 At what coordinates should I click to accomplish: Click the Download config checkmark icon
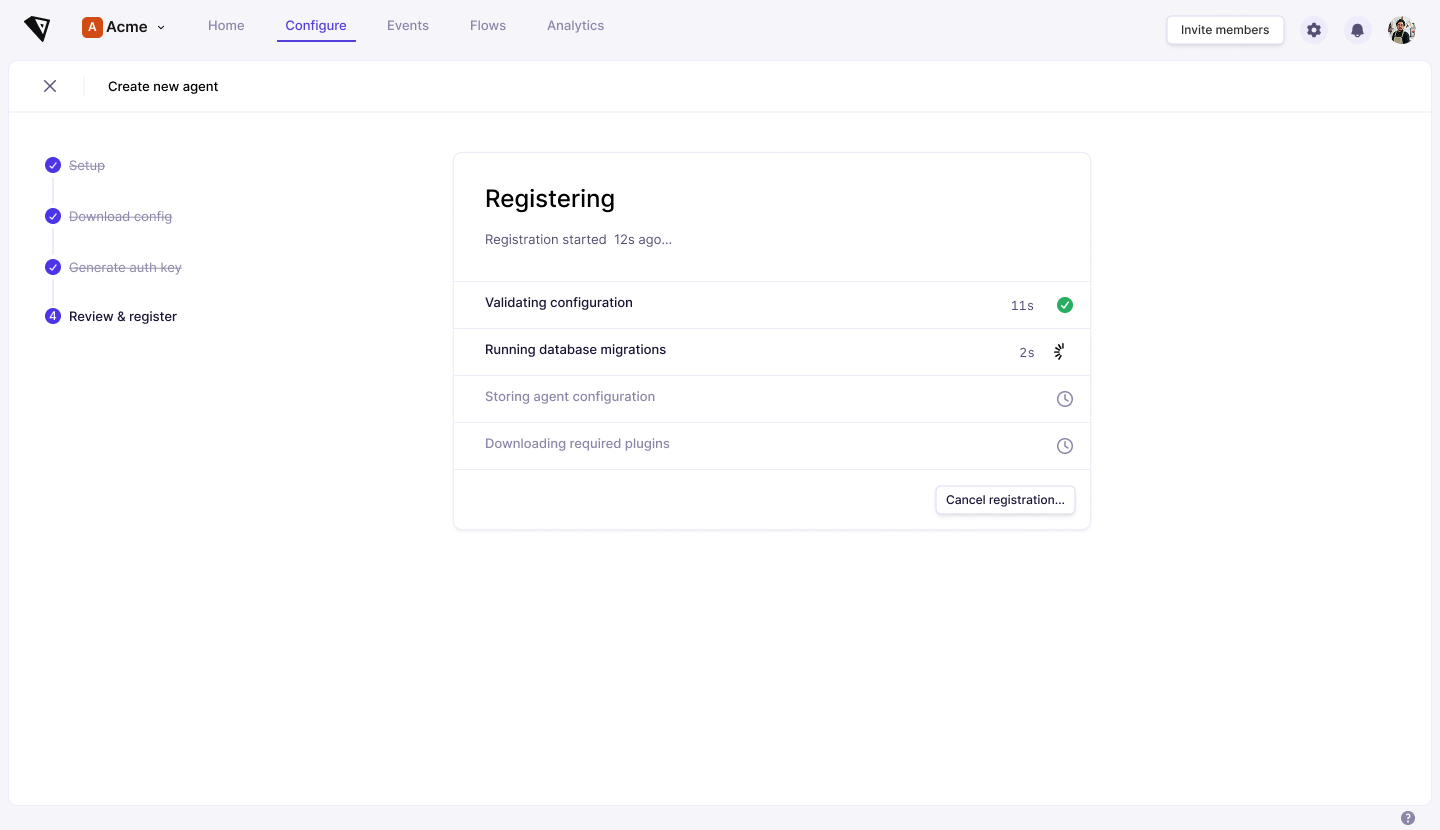[53, 216]
